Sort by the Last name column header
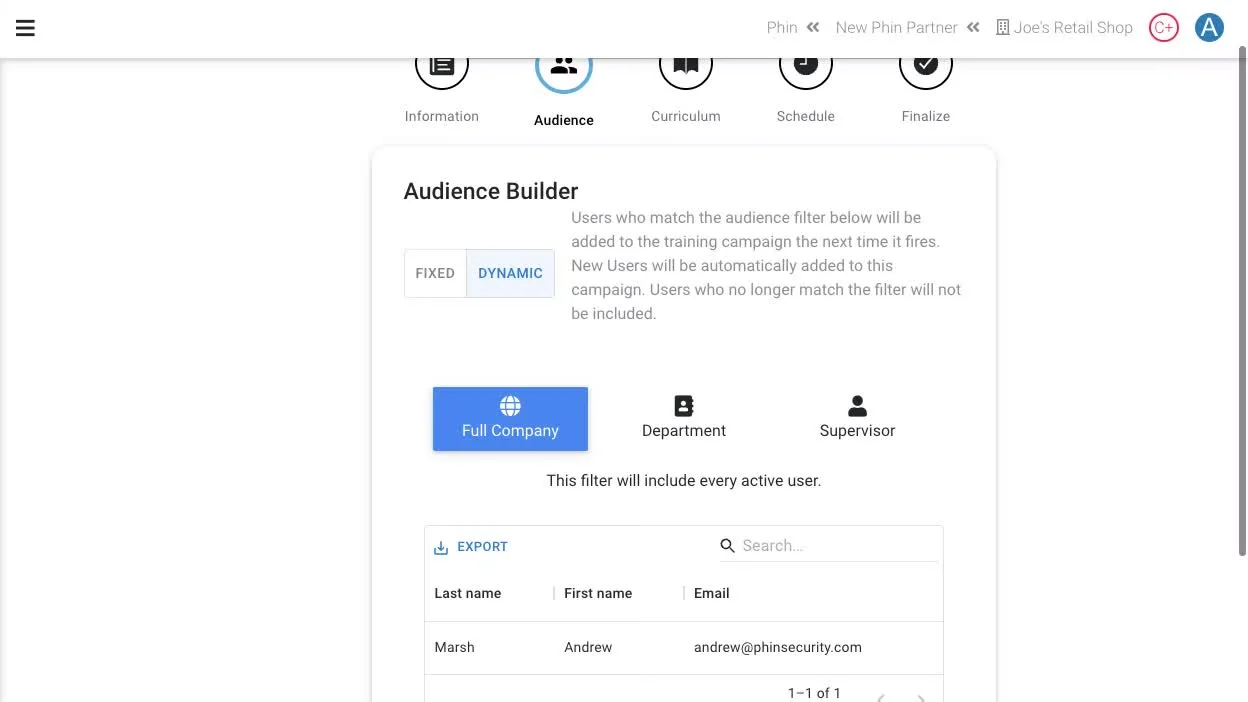1248x702 pixels. [x=468, y=593]
